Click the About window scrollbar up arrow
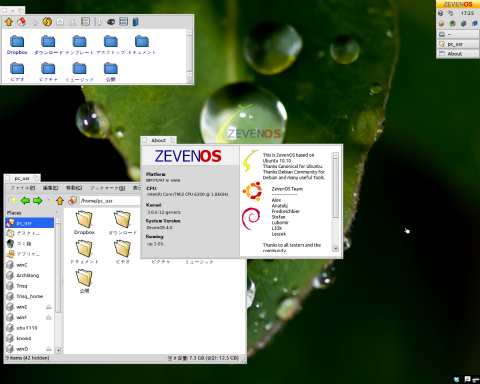The height and width of the screenshot is (384, 480). pos(336,155)
